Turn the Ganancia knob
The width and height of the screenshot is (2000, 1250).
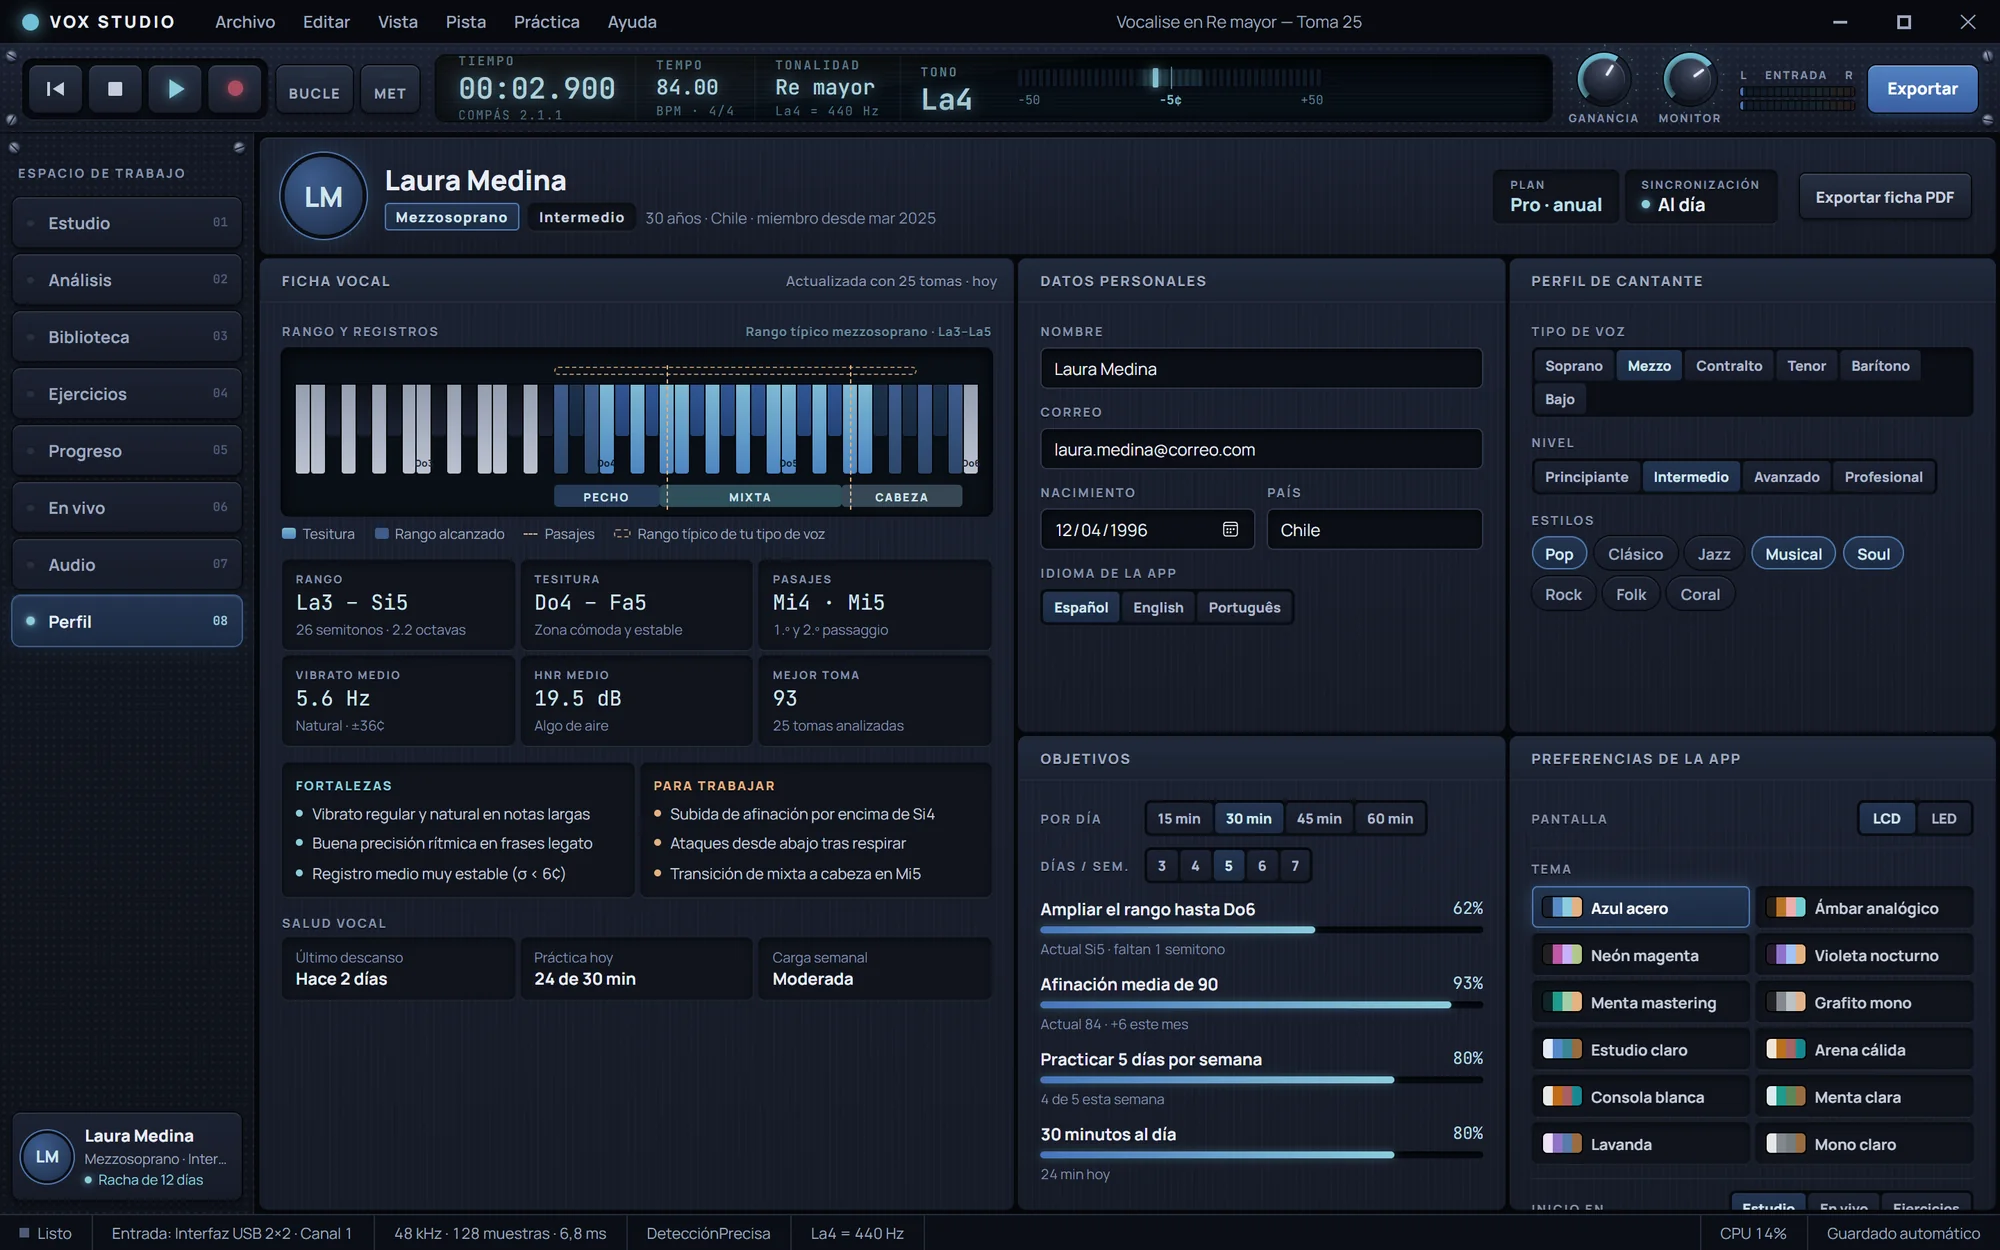click(x=1603, y=80)
